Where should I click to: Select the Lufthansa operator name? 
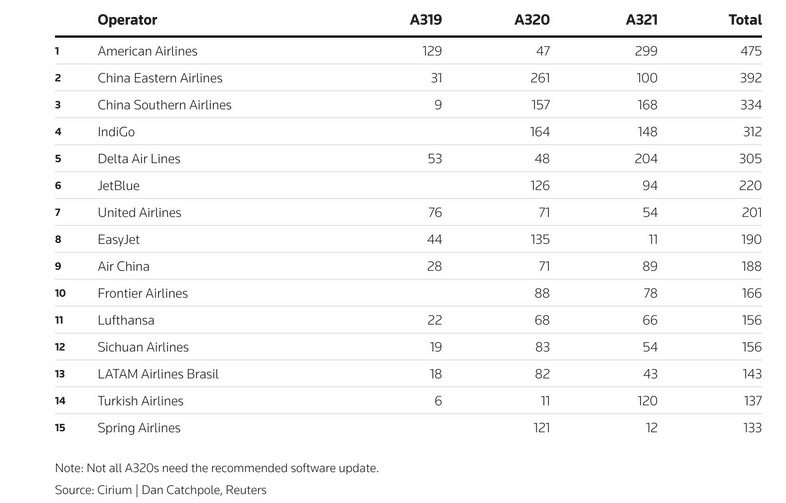coord(126,321)
